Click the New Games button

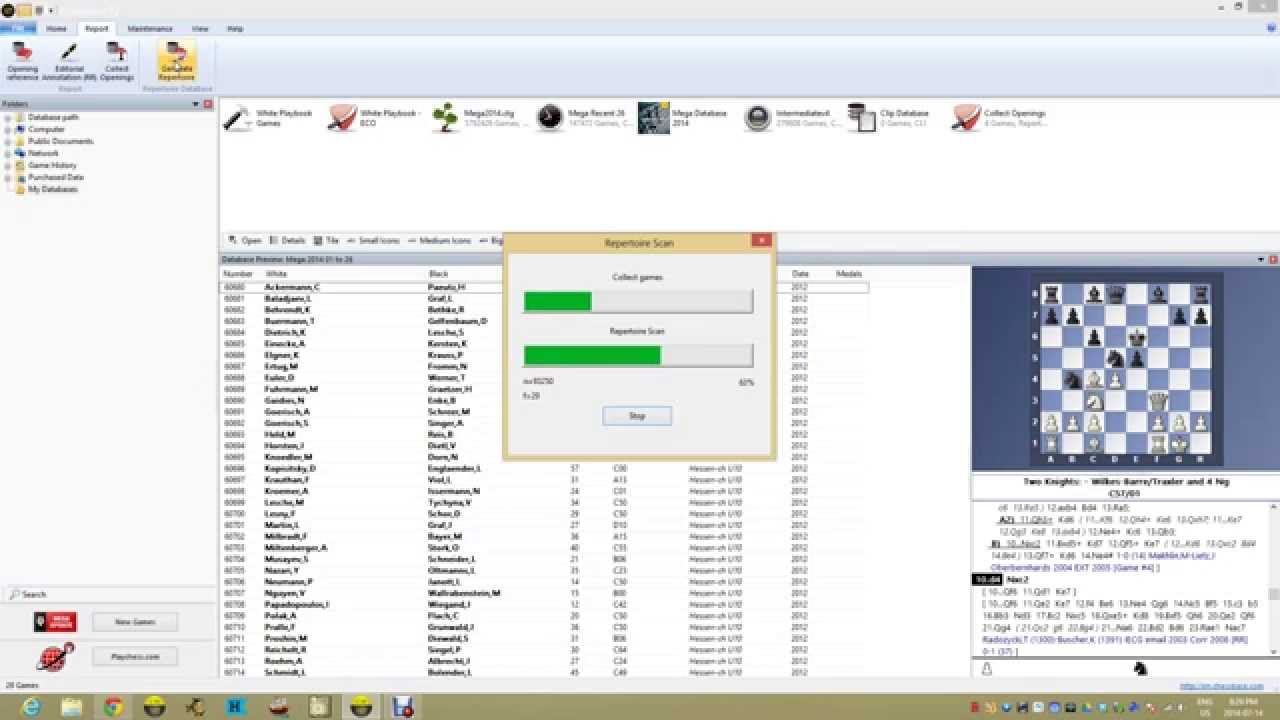click(135, 622)
